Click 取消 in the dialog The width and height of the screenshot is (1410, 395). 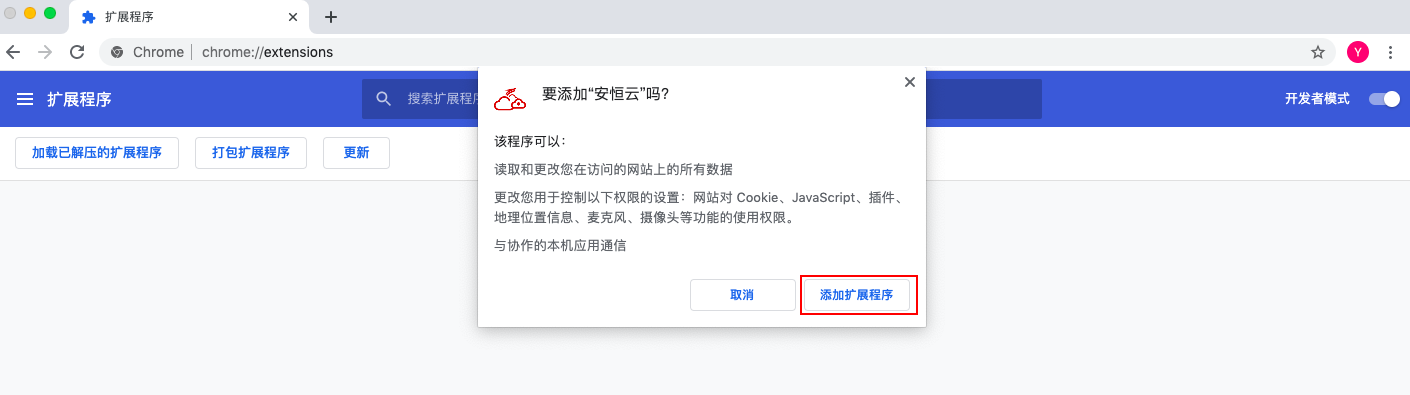742,295
